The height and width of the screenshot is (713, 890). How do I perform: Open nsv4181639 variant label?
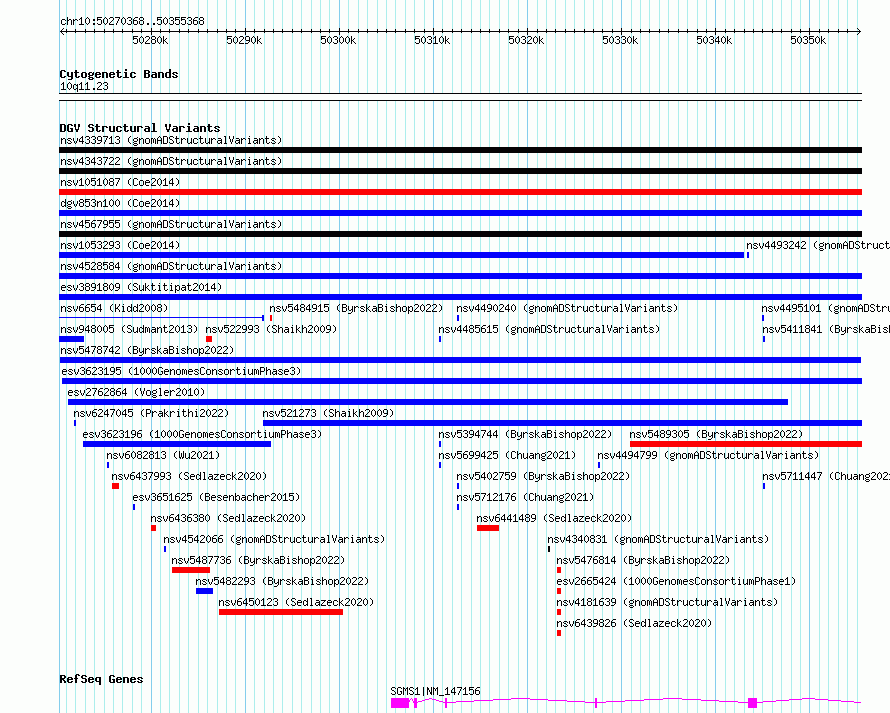tap(667, 602)
